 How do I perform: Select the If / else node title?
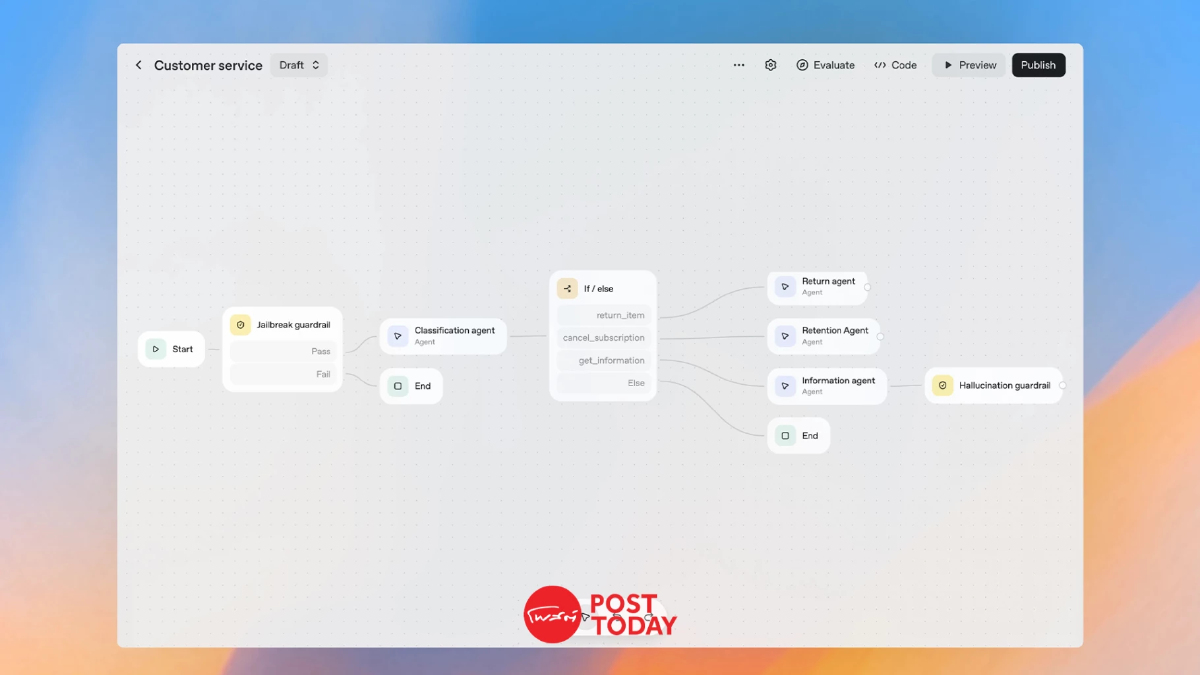(x=599, y=289)
